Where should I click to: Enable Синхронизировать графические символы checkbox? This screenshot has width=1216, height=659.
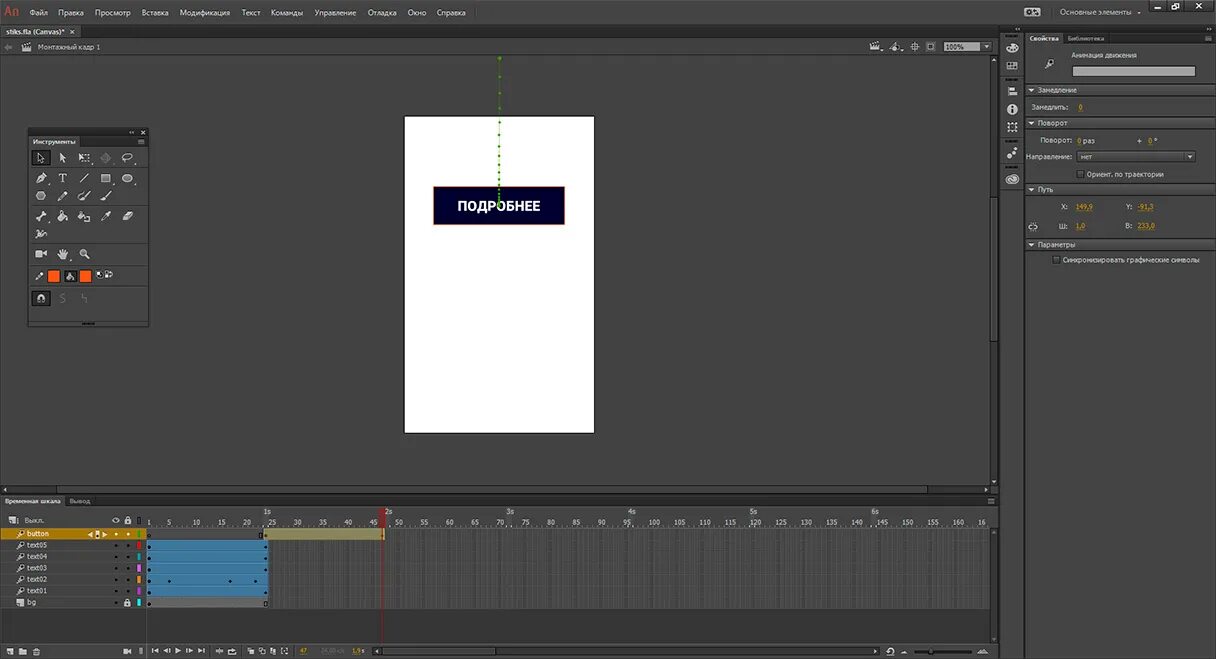click(1056, 260)
